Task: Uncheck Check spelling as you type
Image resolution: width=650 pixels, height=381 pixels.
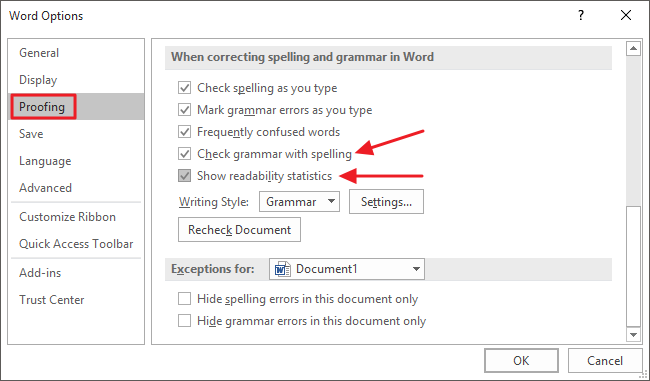Action: click(x=184, y=88)
